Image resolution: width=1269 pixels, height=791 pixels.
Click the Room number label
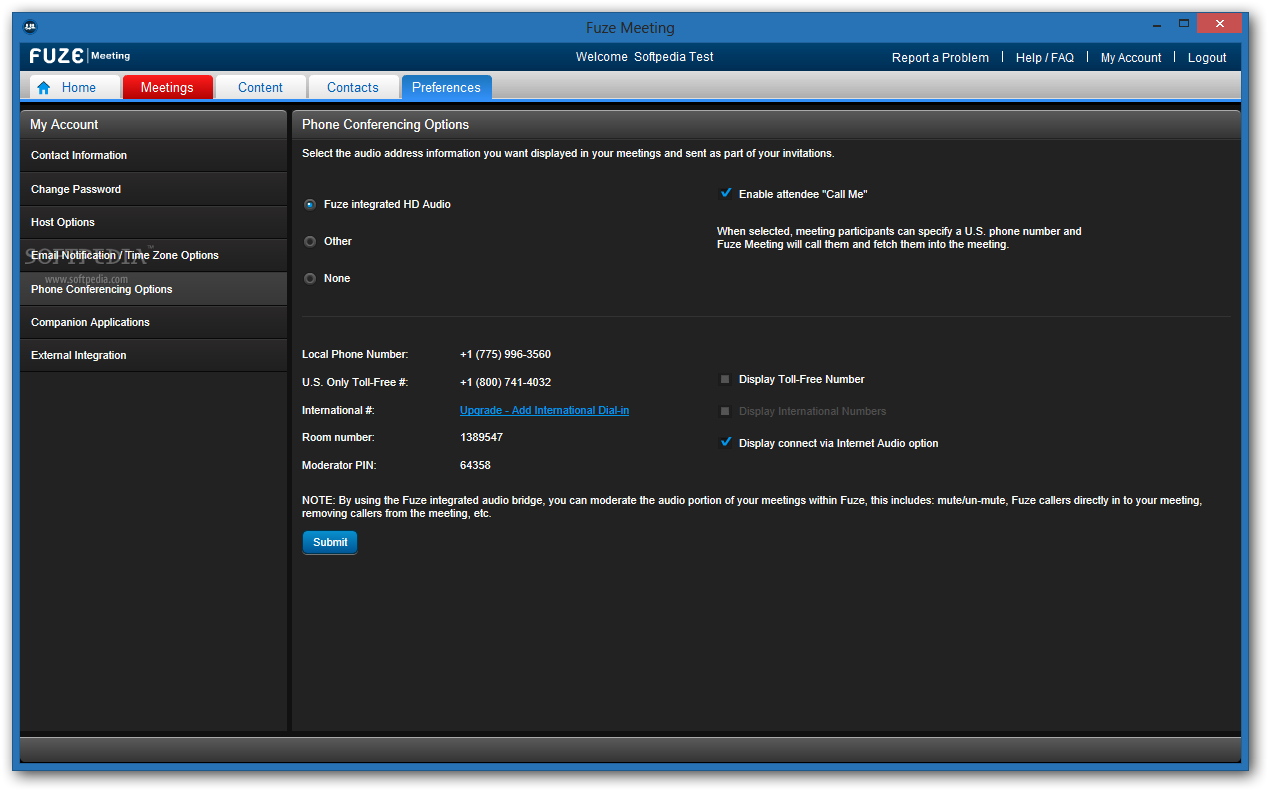(338, 437)
